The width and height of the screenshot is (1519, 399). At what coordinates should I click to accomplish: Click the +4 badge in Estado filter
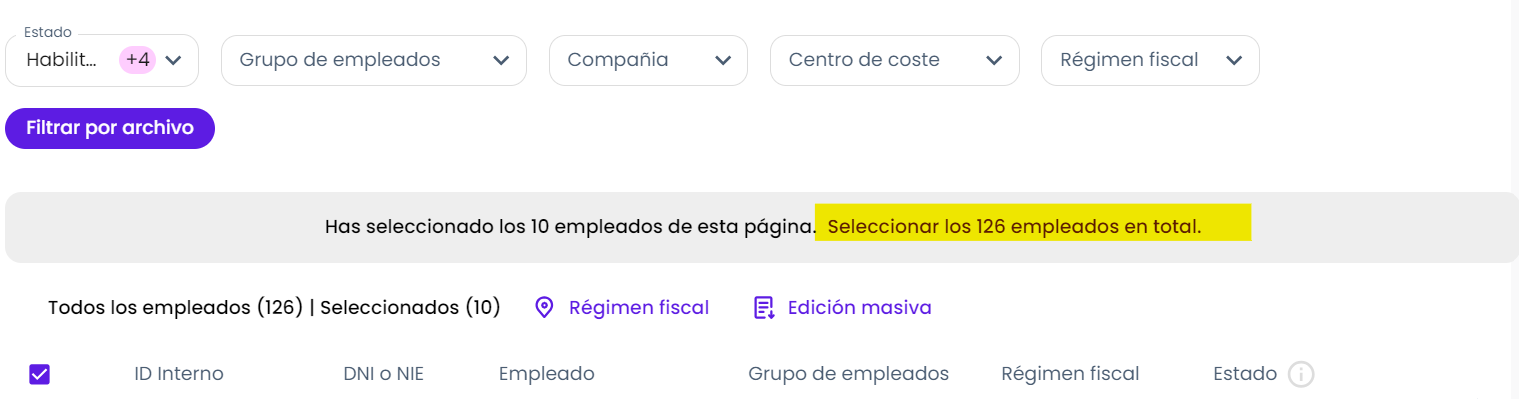click(x=138, y=60)
